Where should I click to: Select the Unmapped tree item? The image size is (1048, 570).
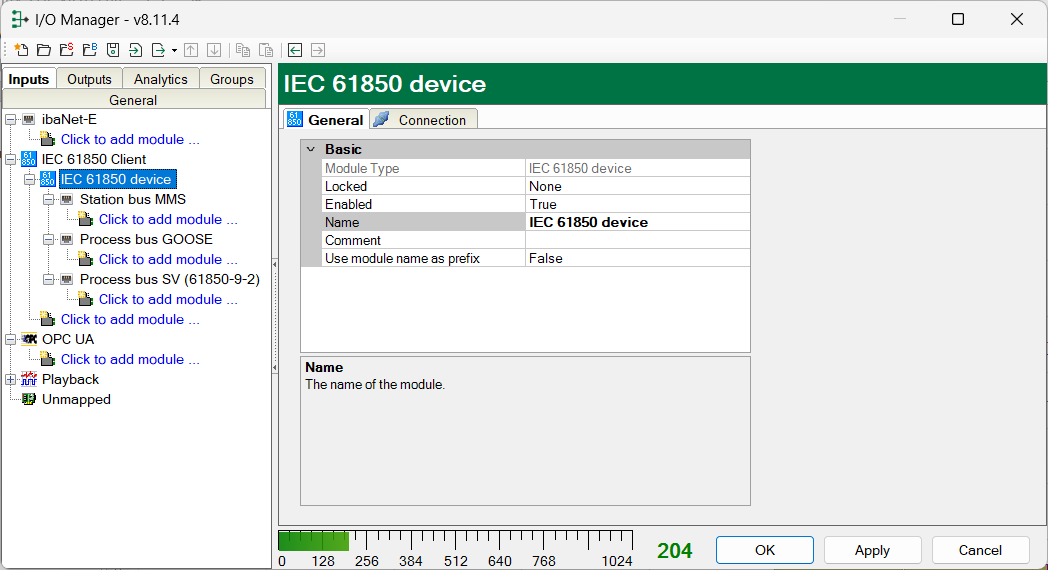[76, 400]
